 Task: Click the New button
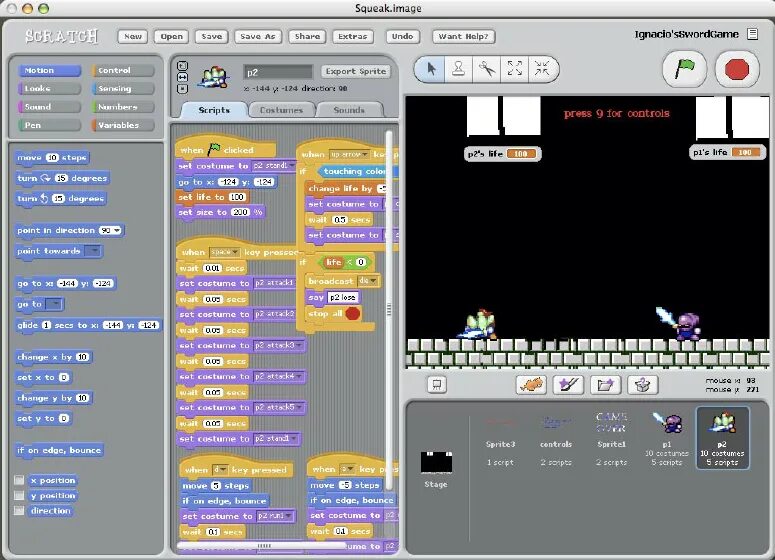click(132, 36)
